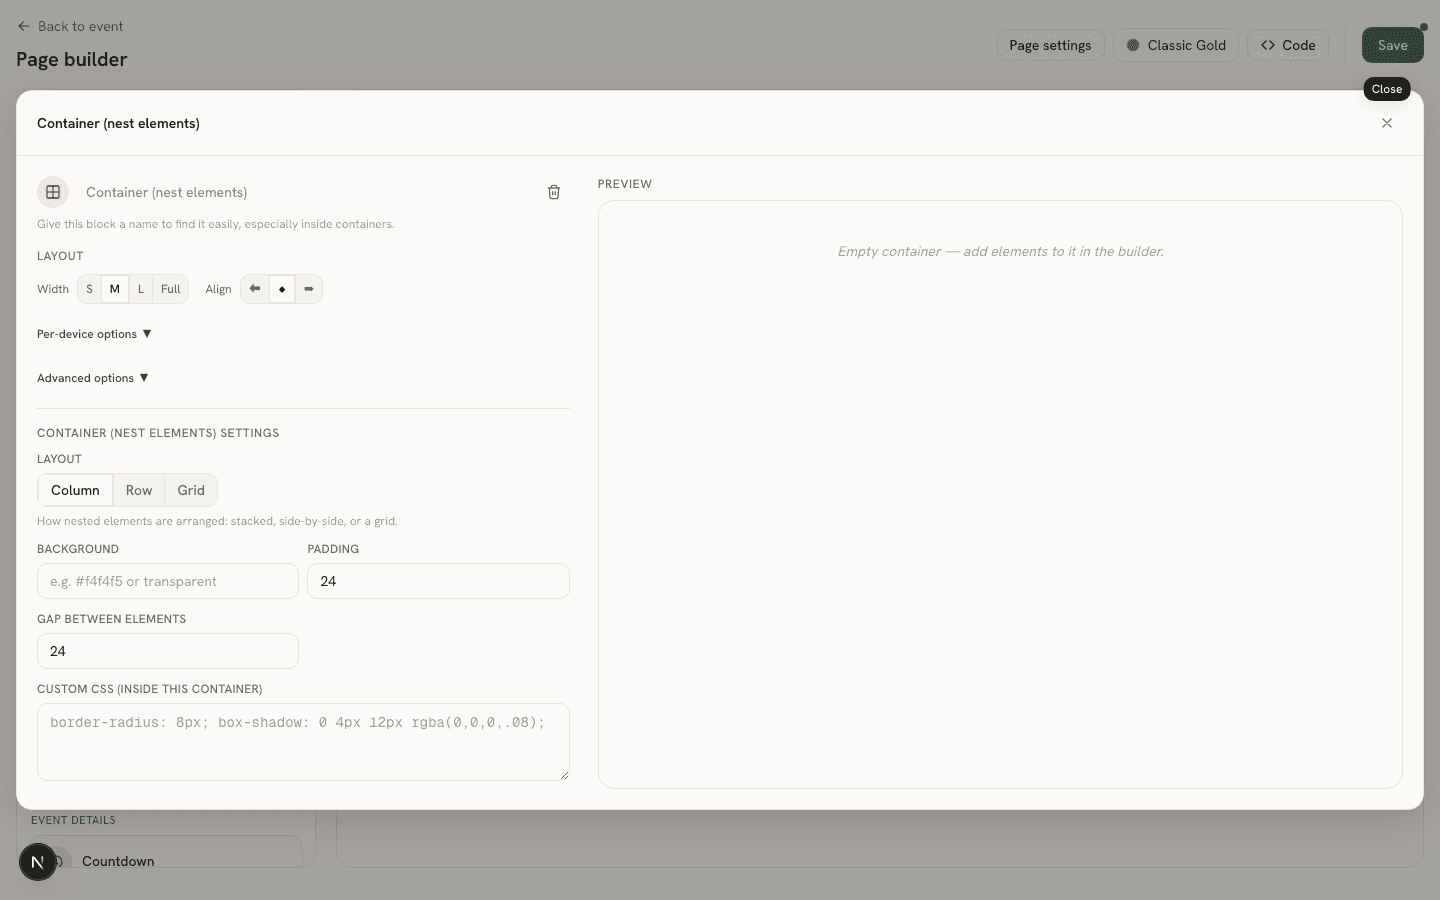Set width to S

point(89,289)
